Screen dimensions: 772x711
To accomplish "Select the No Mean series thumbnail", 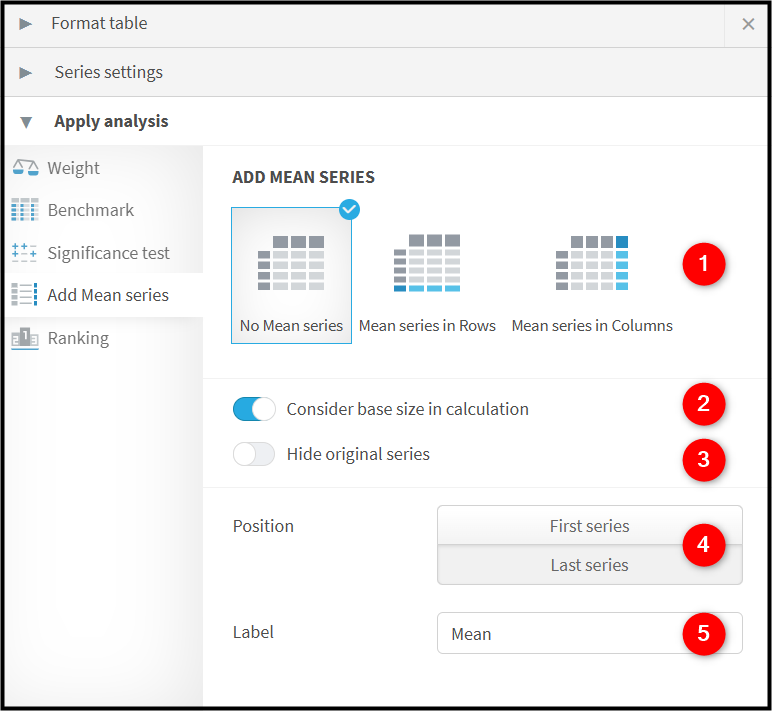I will pos(291,275).
